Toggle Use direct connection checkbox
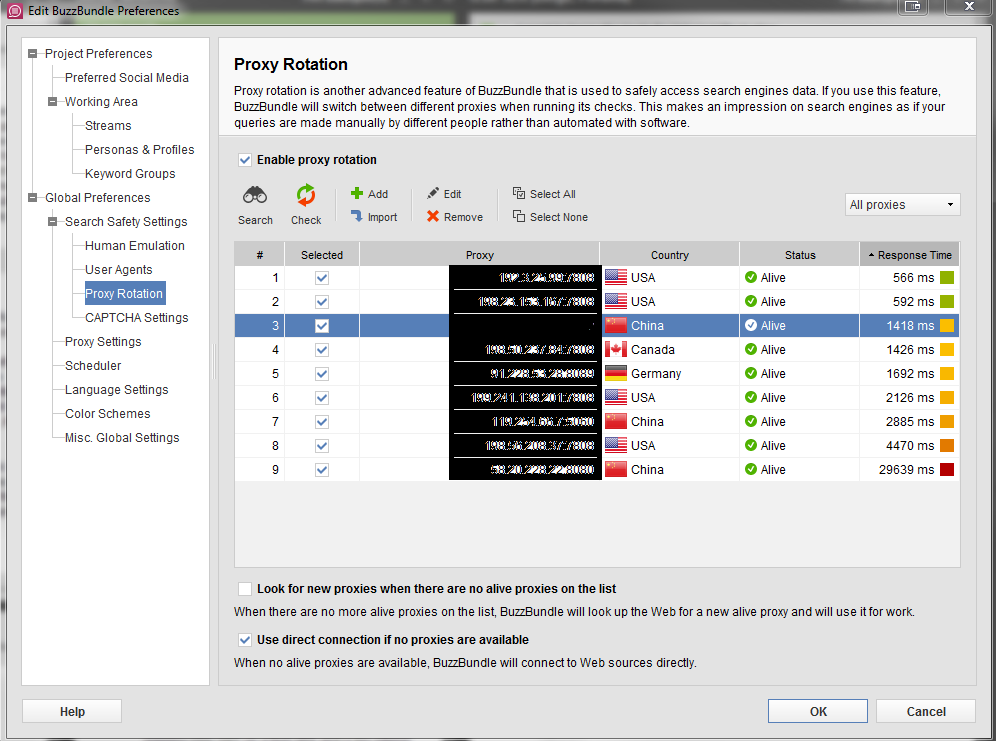The image size is (996, 741). pos(245,639)
